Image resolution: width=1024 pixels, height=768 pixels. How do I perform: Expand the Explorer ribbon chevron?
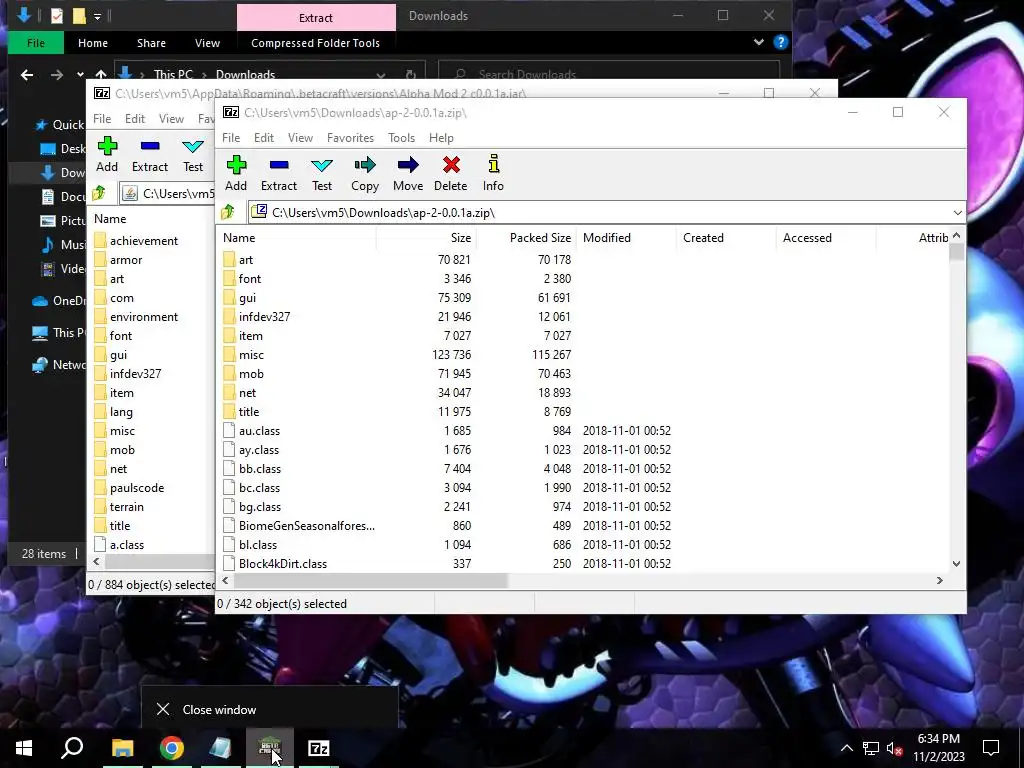[x=759, y=42]
